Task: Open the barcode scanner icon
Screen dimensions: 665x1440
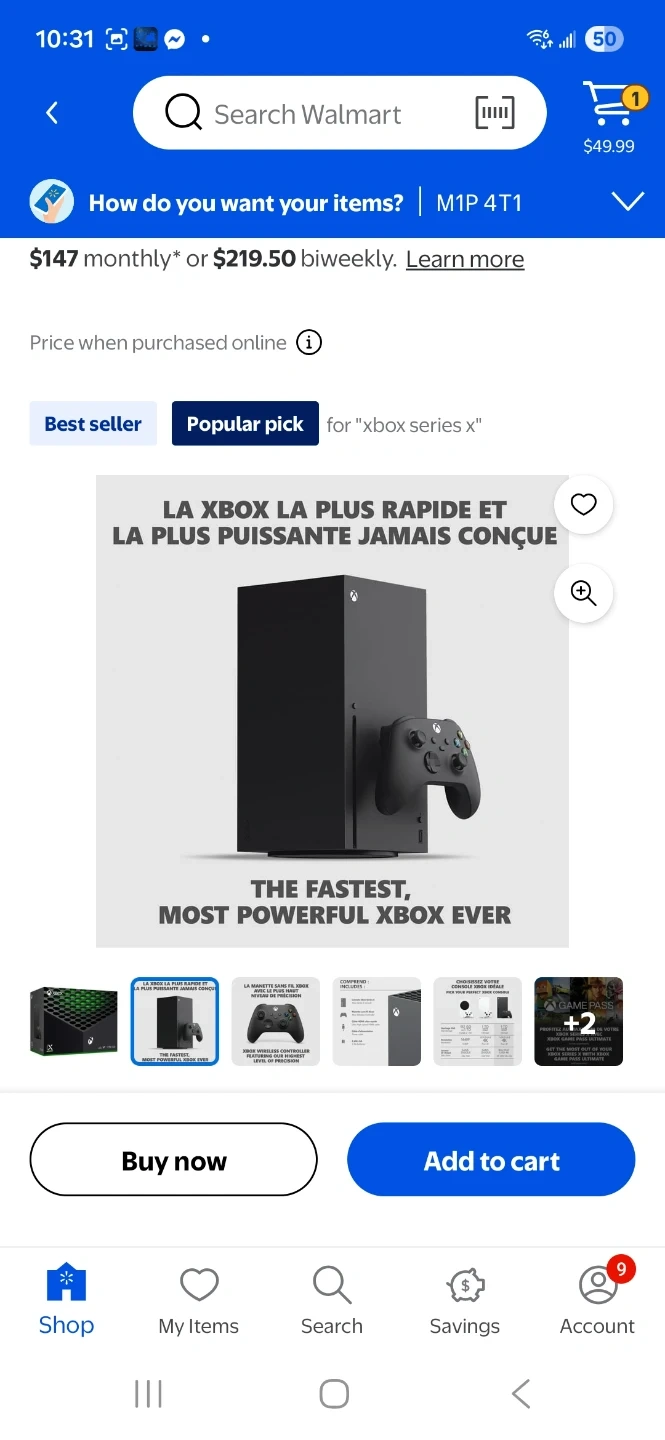Action: pyautogui.click(x=495, y=113)
